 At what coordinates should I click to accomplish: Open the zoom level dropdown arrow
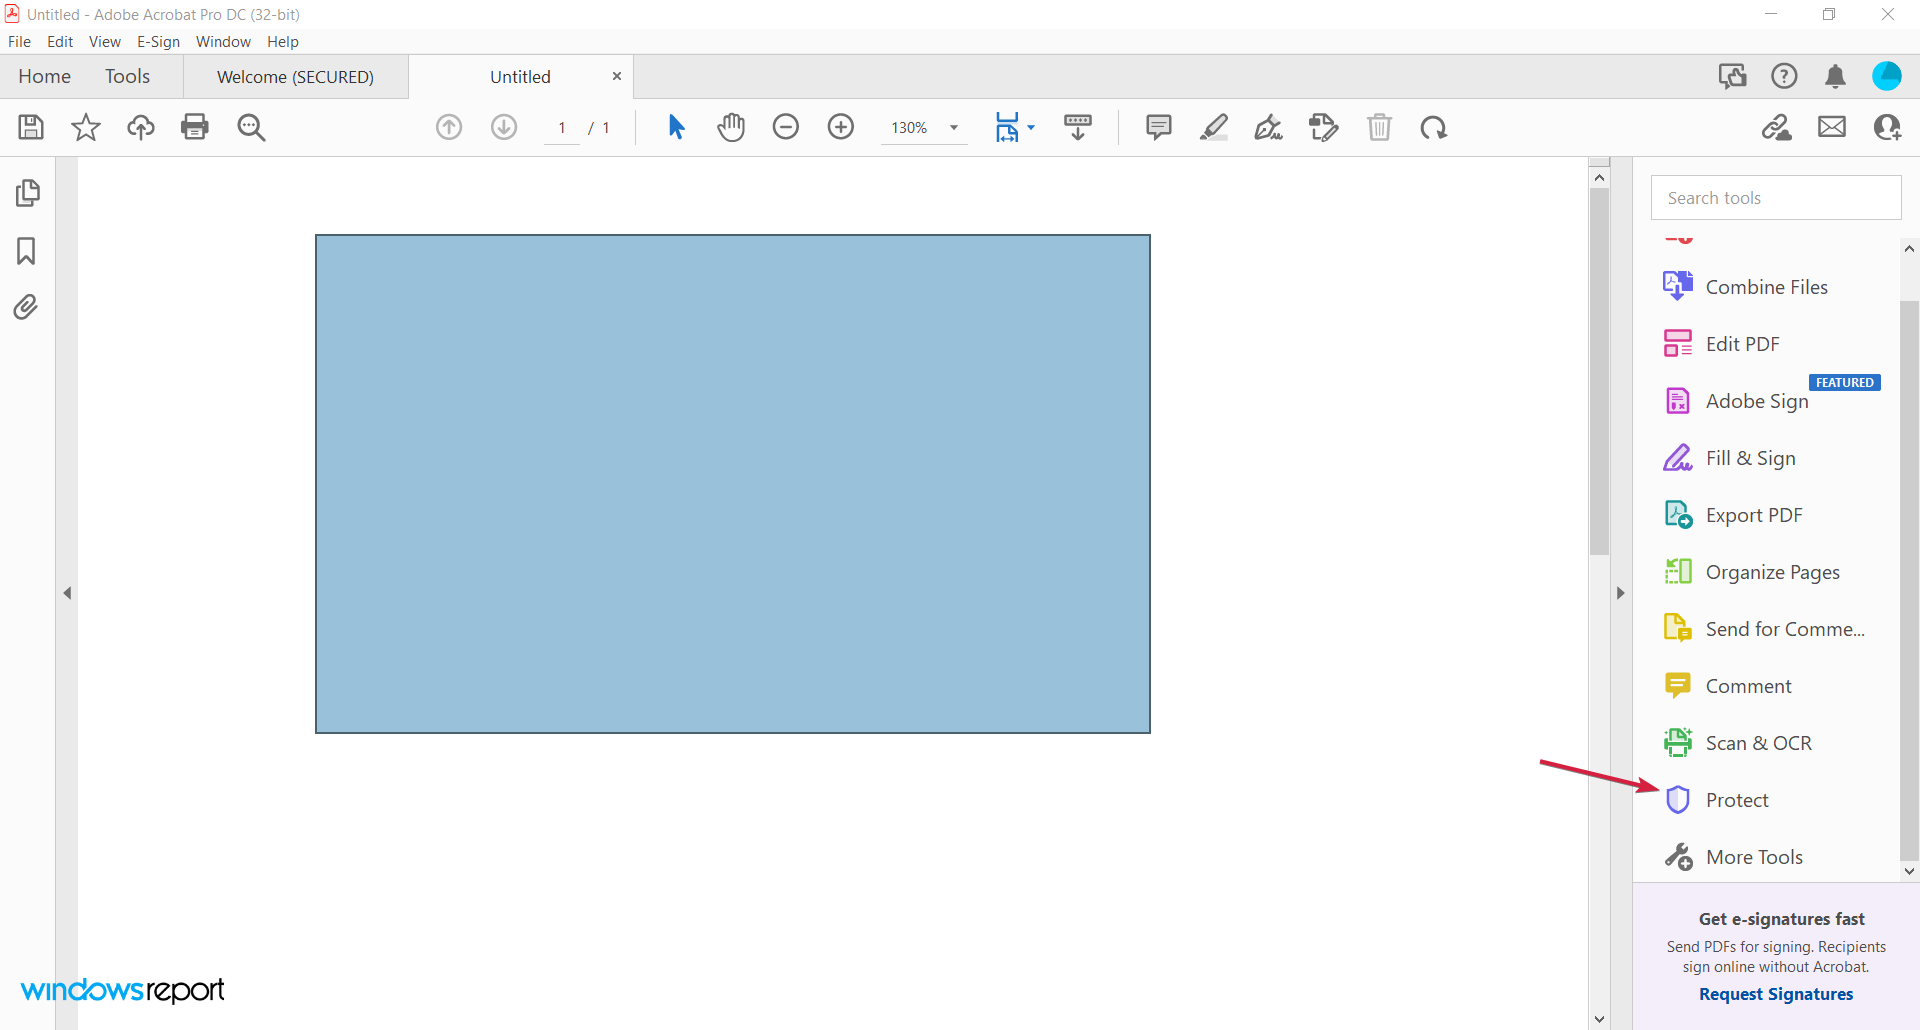click(x=954, y=128)
